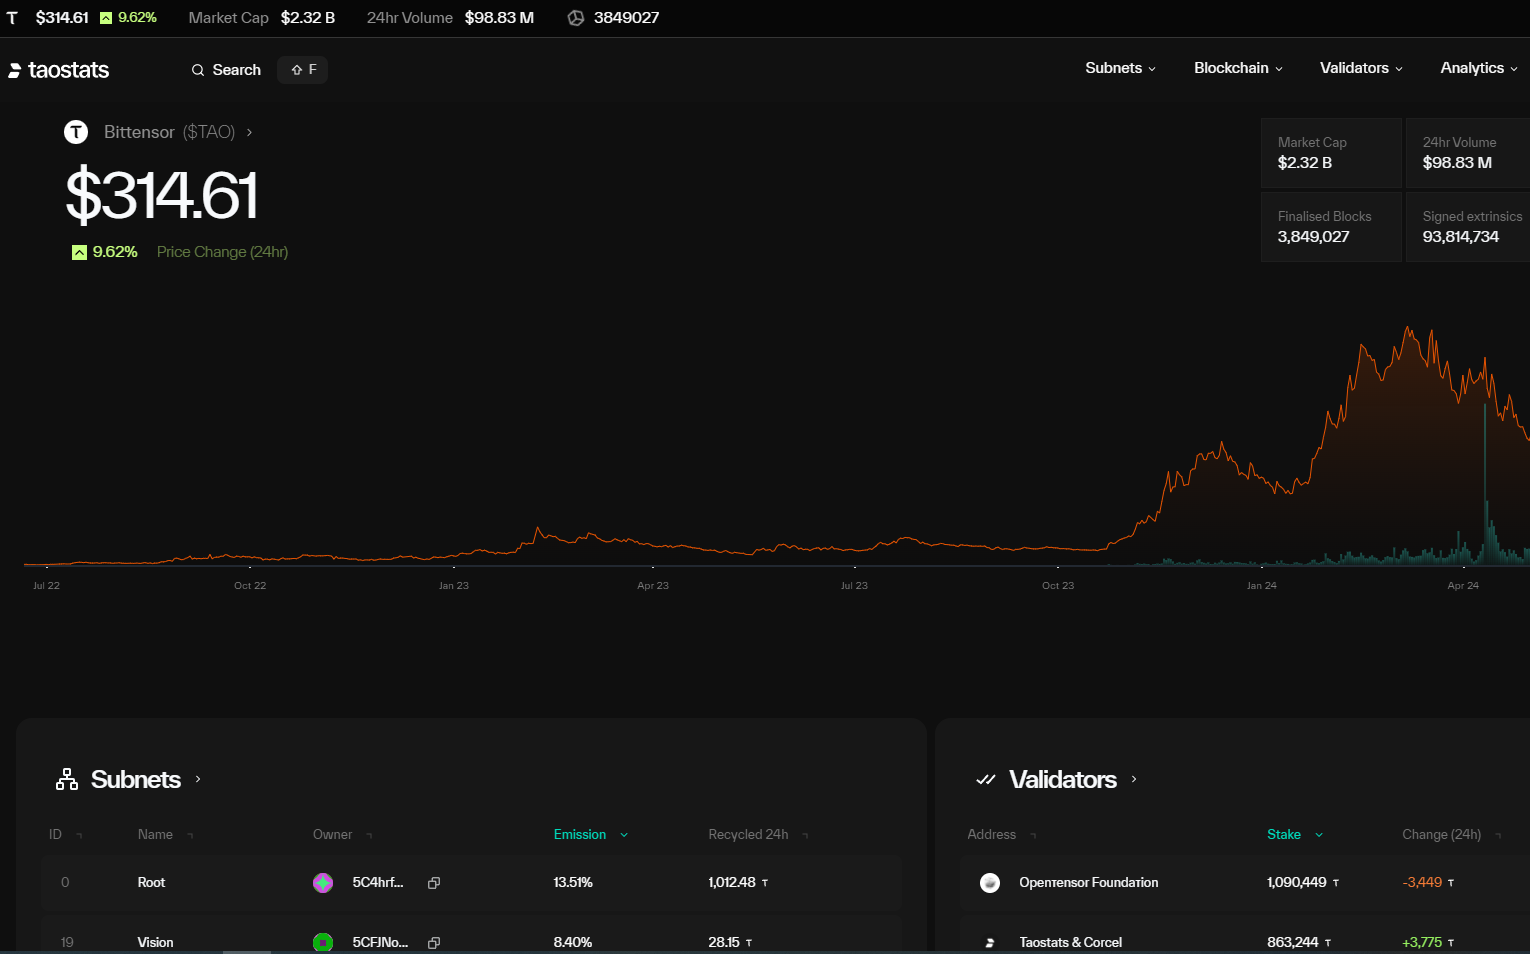Expand the Blockchain navigation menu
Image resolution: width=1530 pixels, height=954 pixels.
click(x=1238, y=68)
